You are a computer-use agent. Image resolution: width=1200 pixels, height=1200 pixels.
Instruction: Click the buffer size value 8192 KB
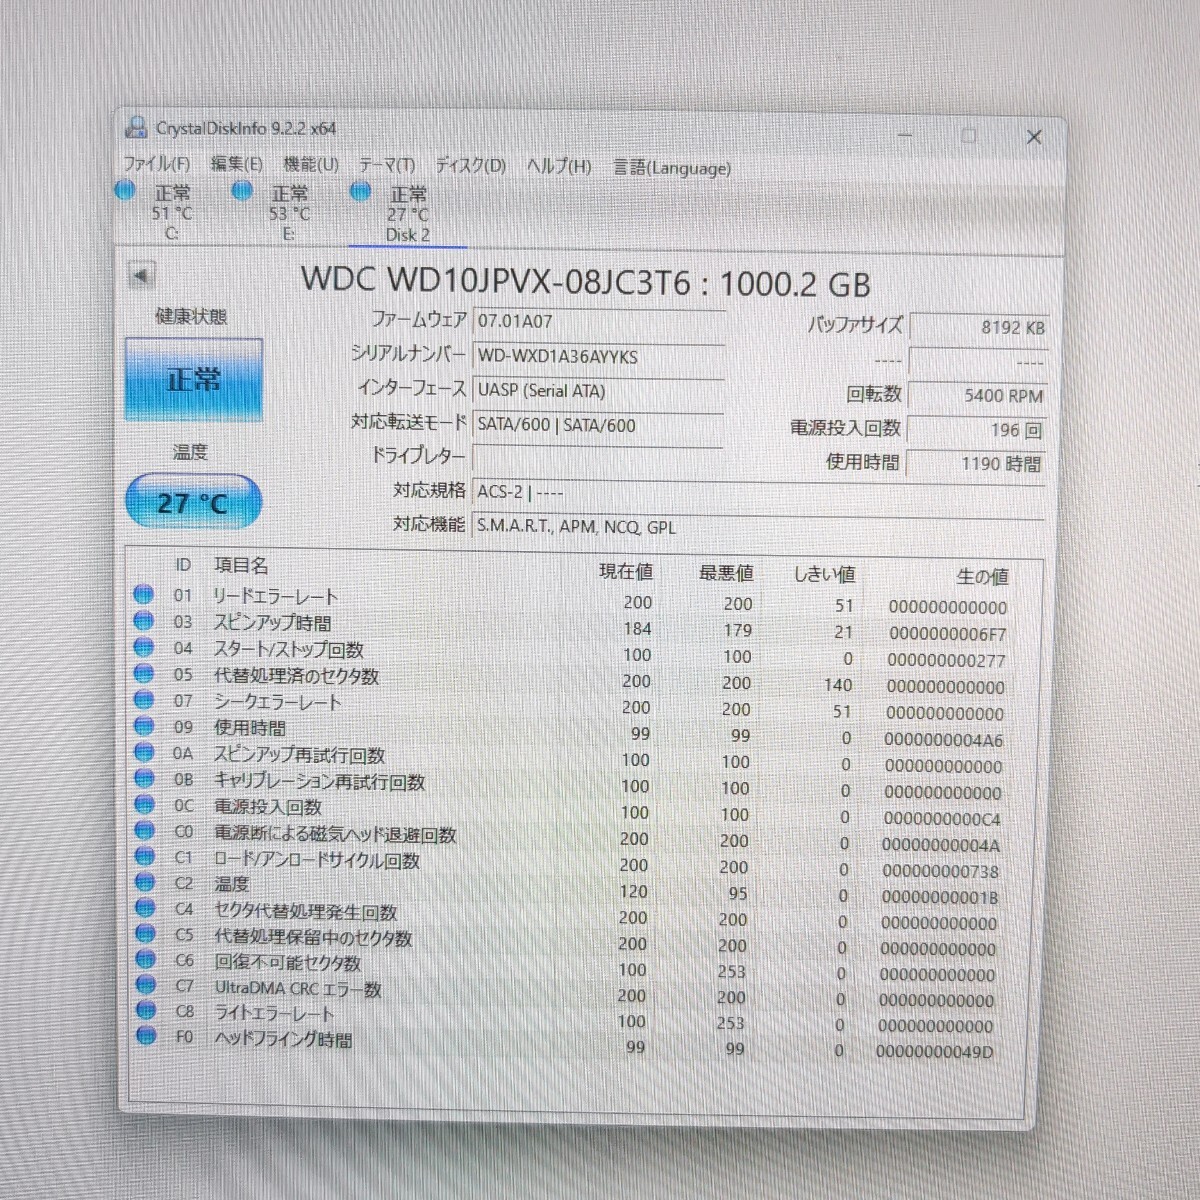click(977, 327)
